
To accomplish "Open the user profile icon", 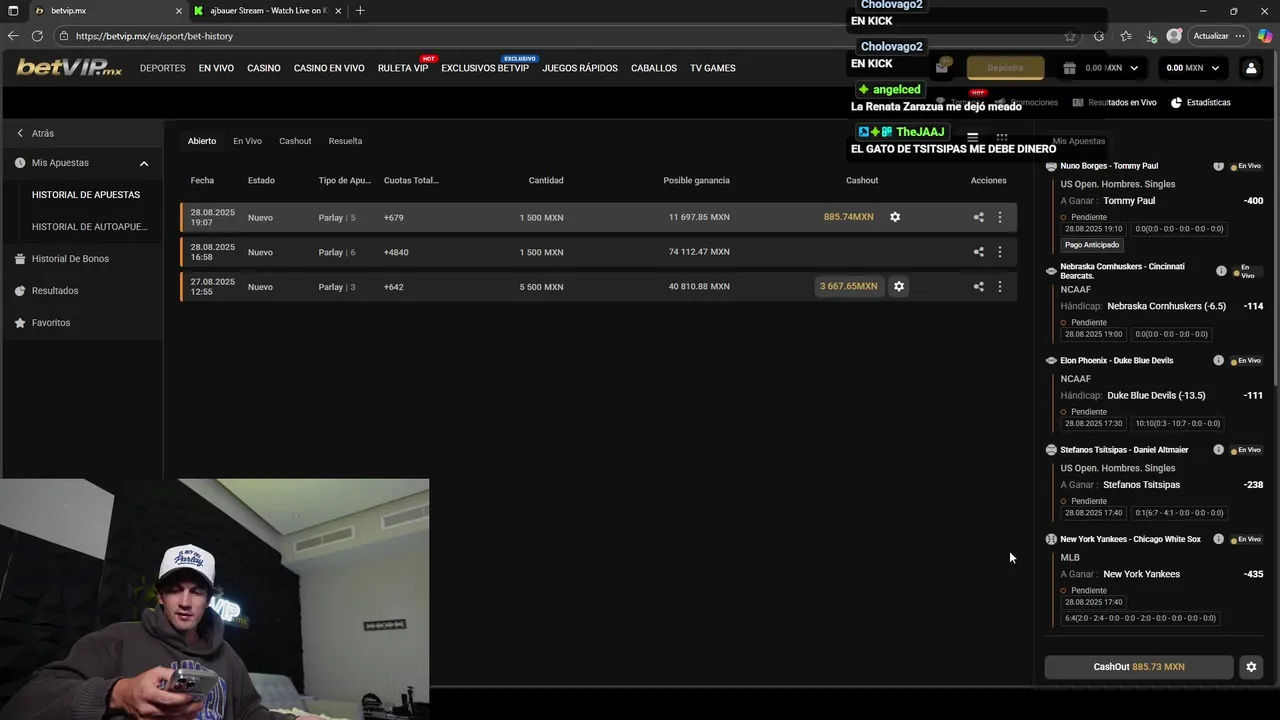I will pos(1251,68).
